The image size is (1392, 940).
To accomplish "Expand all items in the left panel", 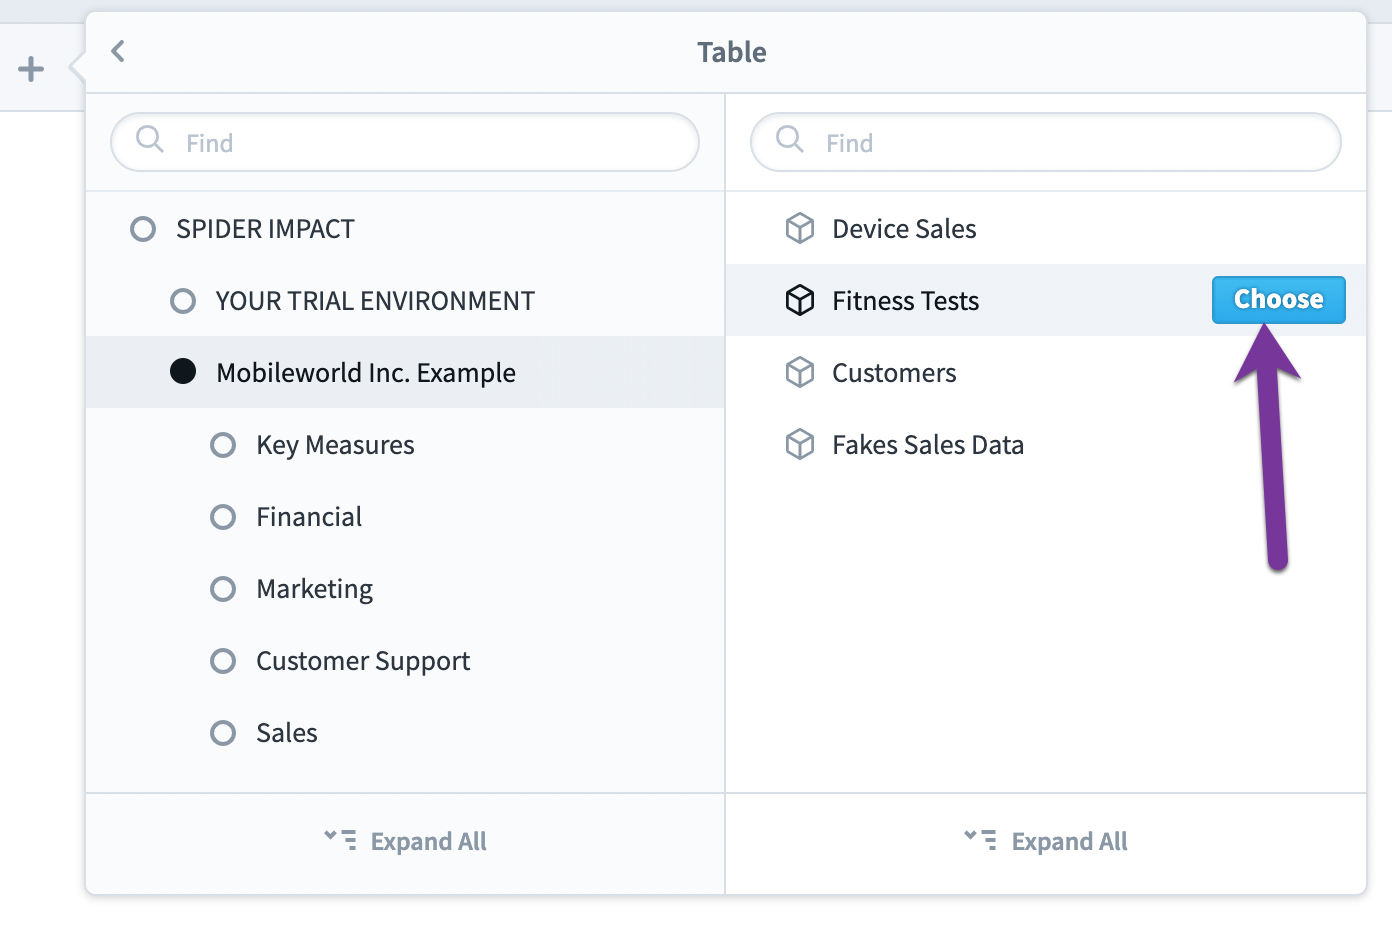I will click(x=405, y=841).
